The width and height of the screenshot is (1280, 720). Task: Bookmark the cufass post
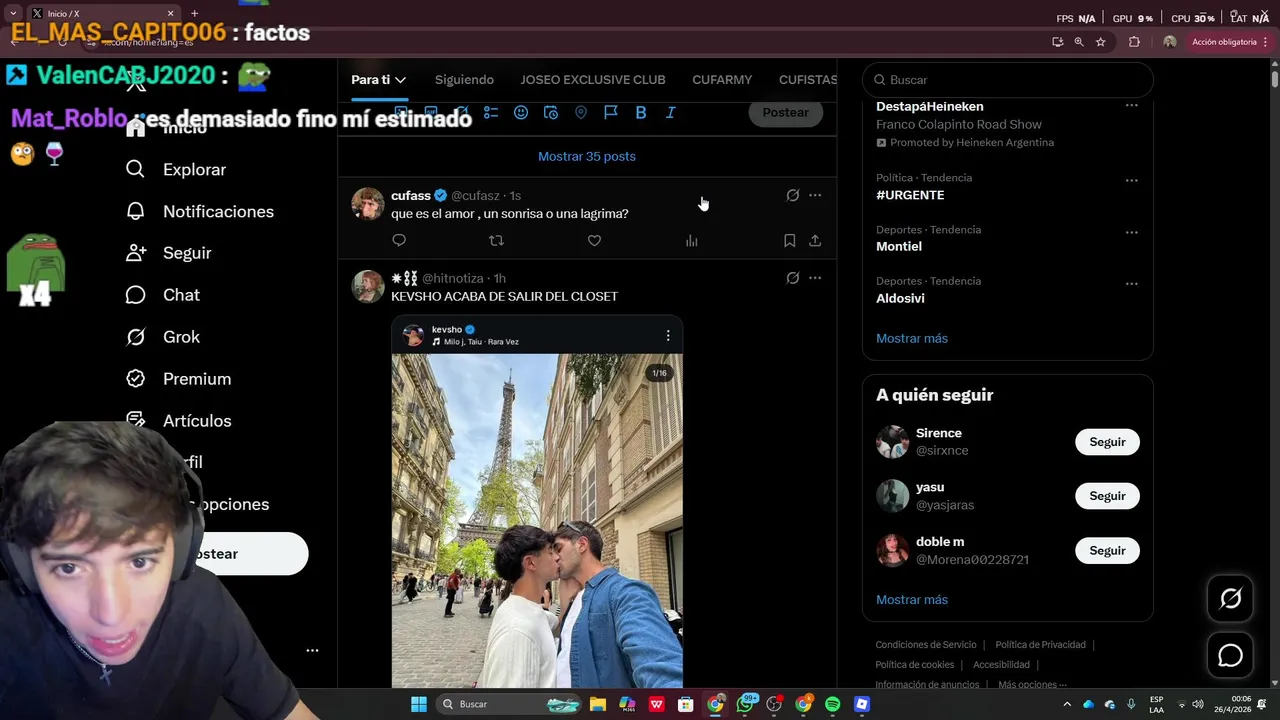click(x=789, y=240)
